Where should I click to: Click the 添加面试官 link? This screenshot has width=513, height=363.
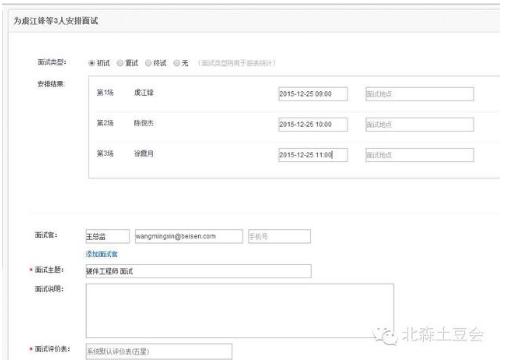click(x=102, y=254)
